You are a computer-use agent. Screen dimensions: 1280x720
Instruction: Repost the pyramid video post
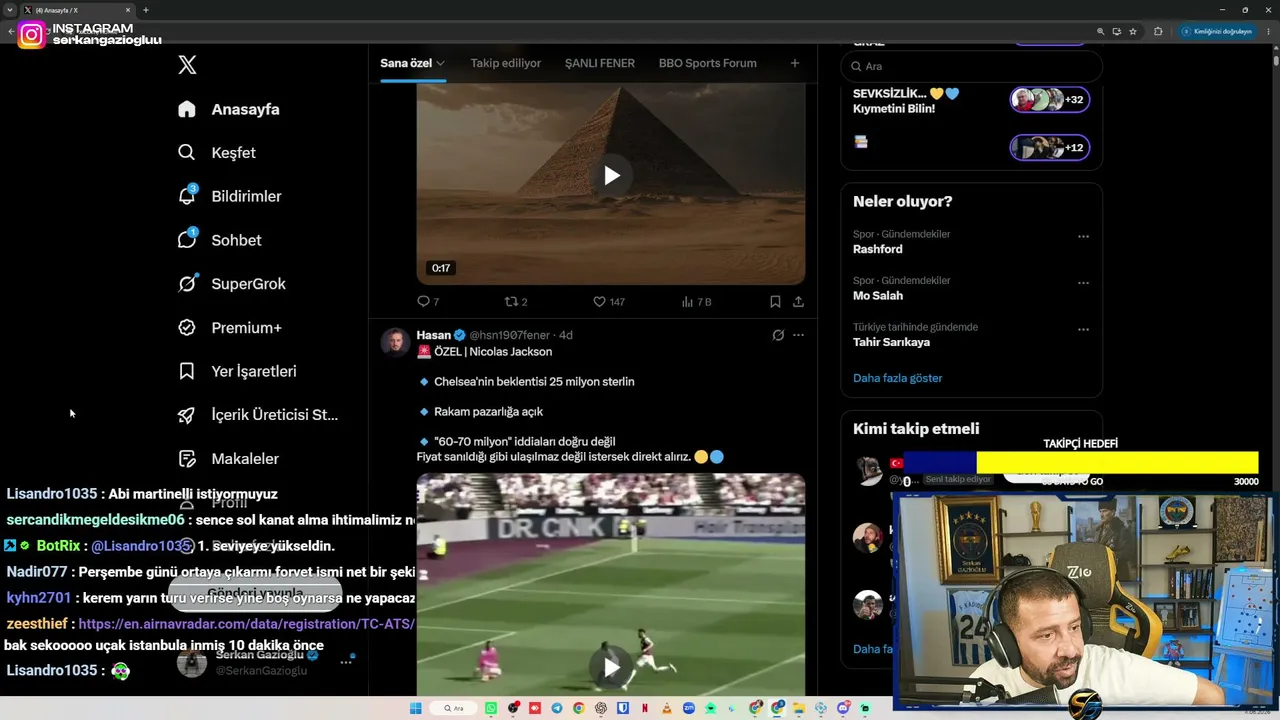pos(516,301)
